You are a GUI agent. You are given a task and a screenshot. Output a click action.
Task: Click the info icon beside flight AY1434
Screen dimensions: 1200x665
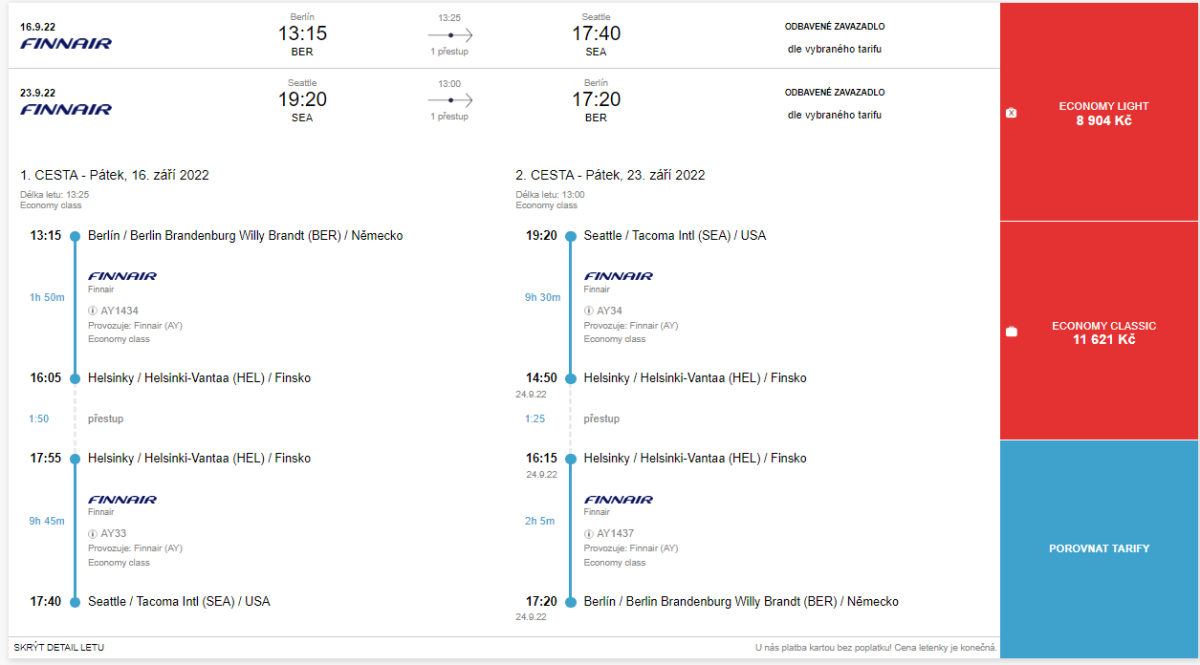93,311
